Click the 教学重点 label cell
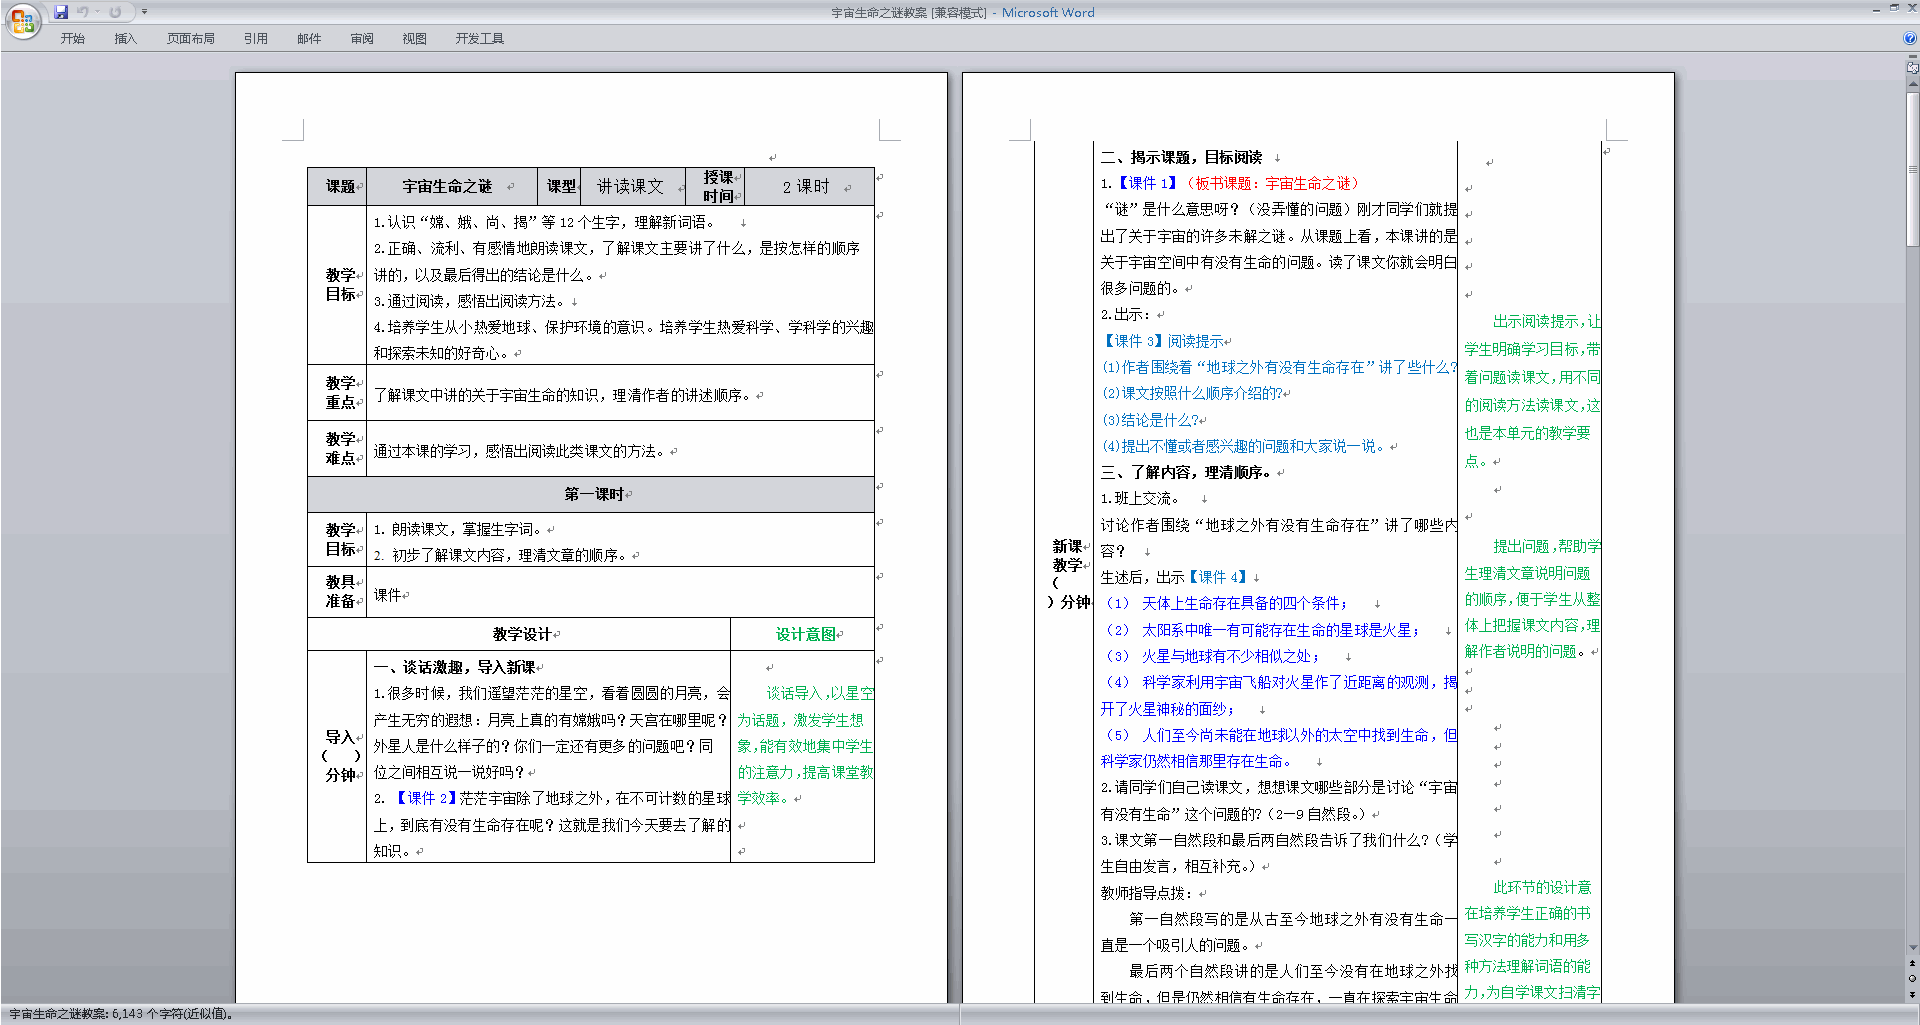Viewport: 1920px width, 1025px height. [x=338, y=393]
